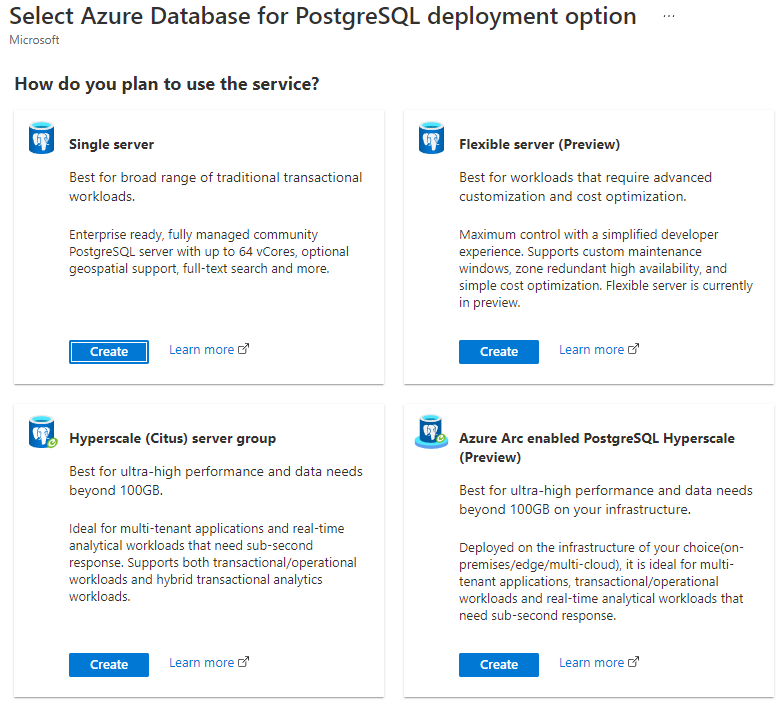780x704 pixels.
Task: Click text 'beyond 100GB on your infrastructure.'
Action: click(575, 509)
